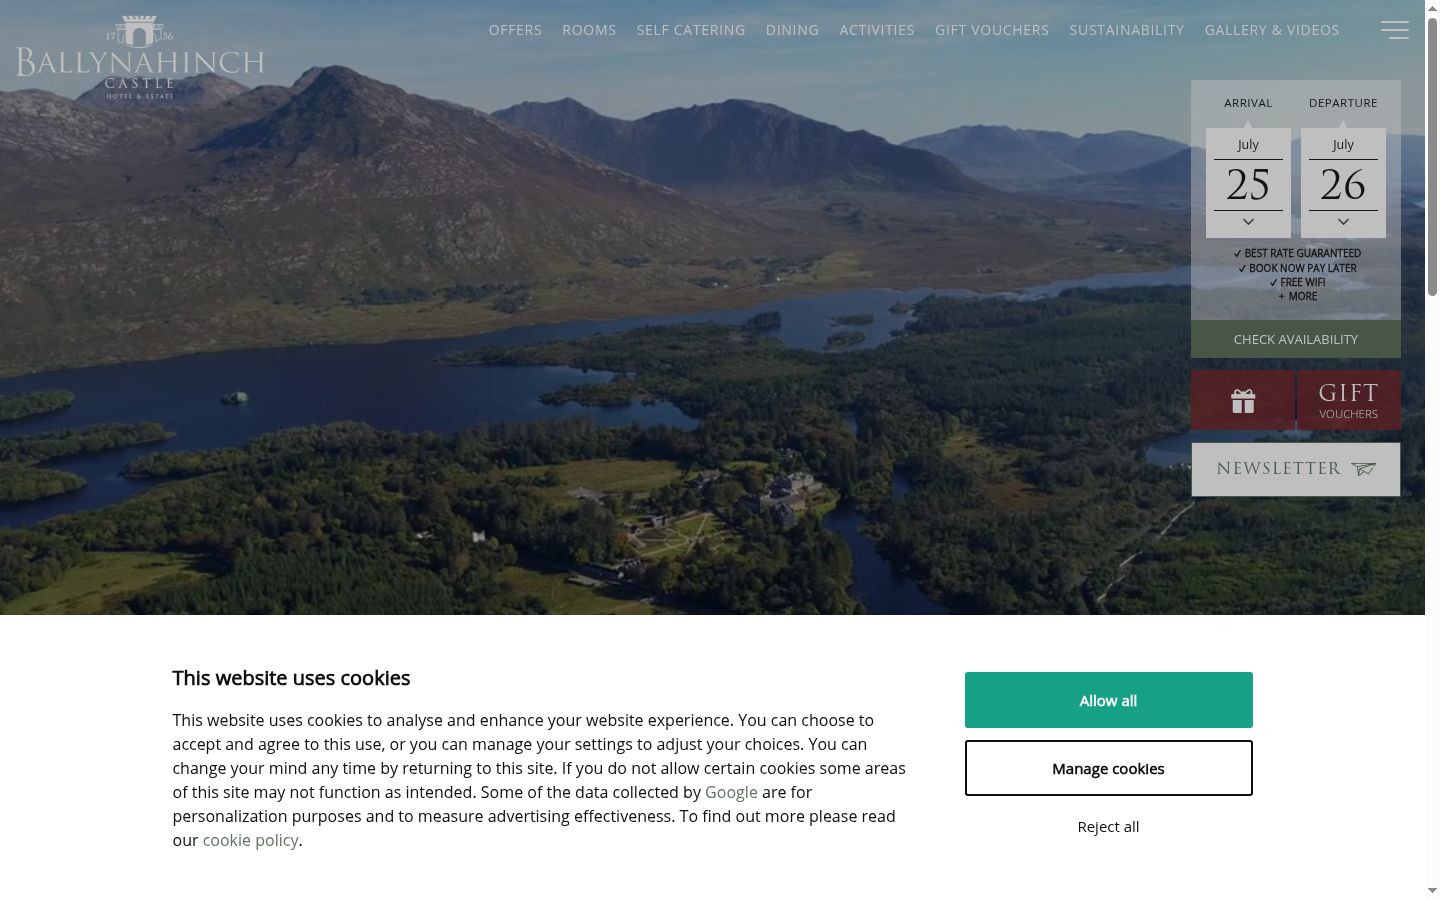
Task: Open Manage cookies settings
Action: point(1108,768)
